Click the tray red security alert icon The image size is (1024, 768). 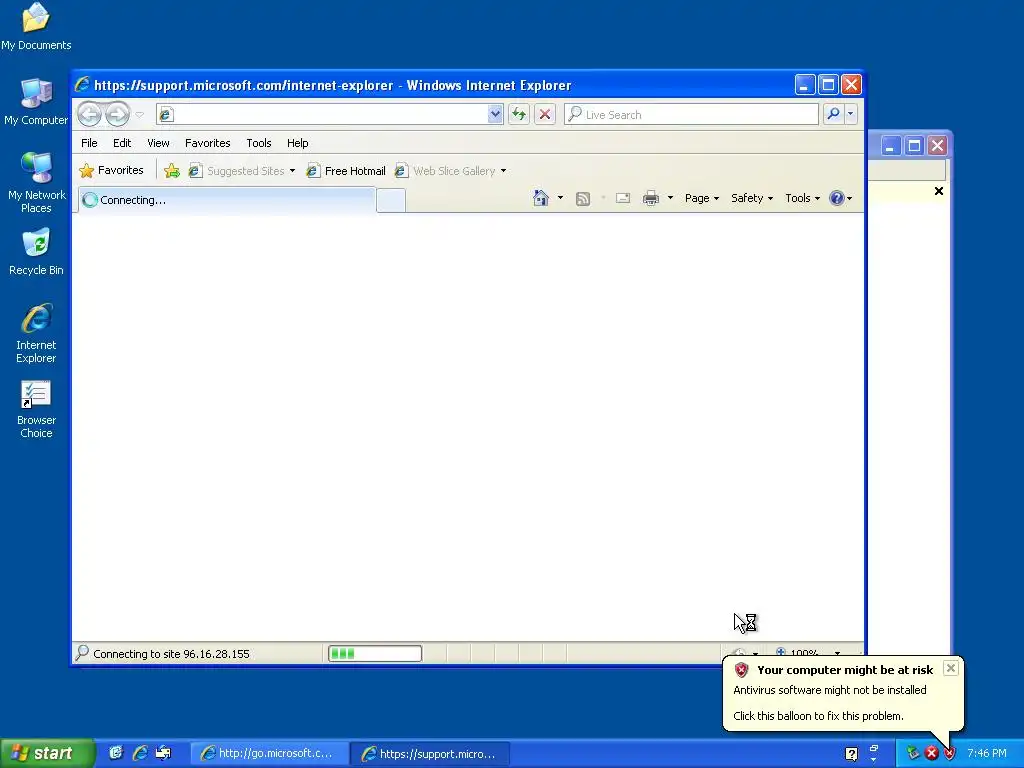[x=950, y=754]
